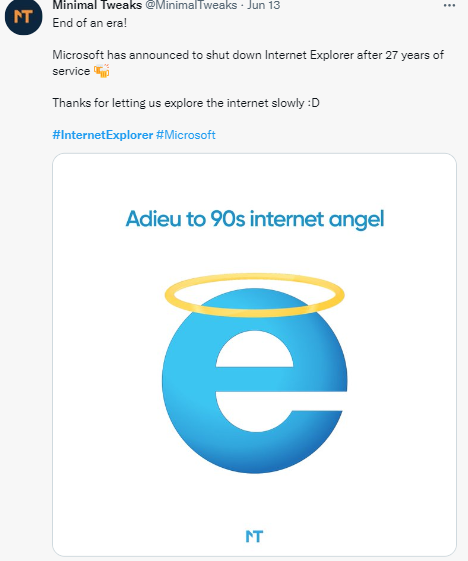
Task: Click the 'End of an era!' text
Action: point(90,23)
